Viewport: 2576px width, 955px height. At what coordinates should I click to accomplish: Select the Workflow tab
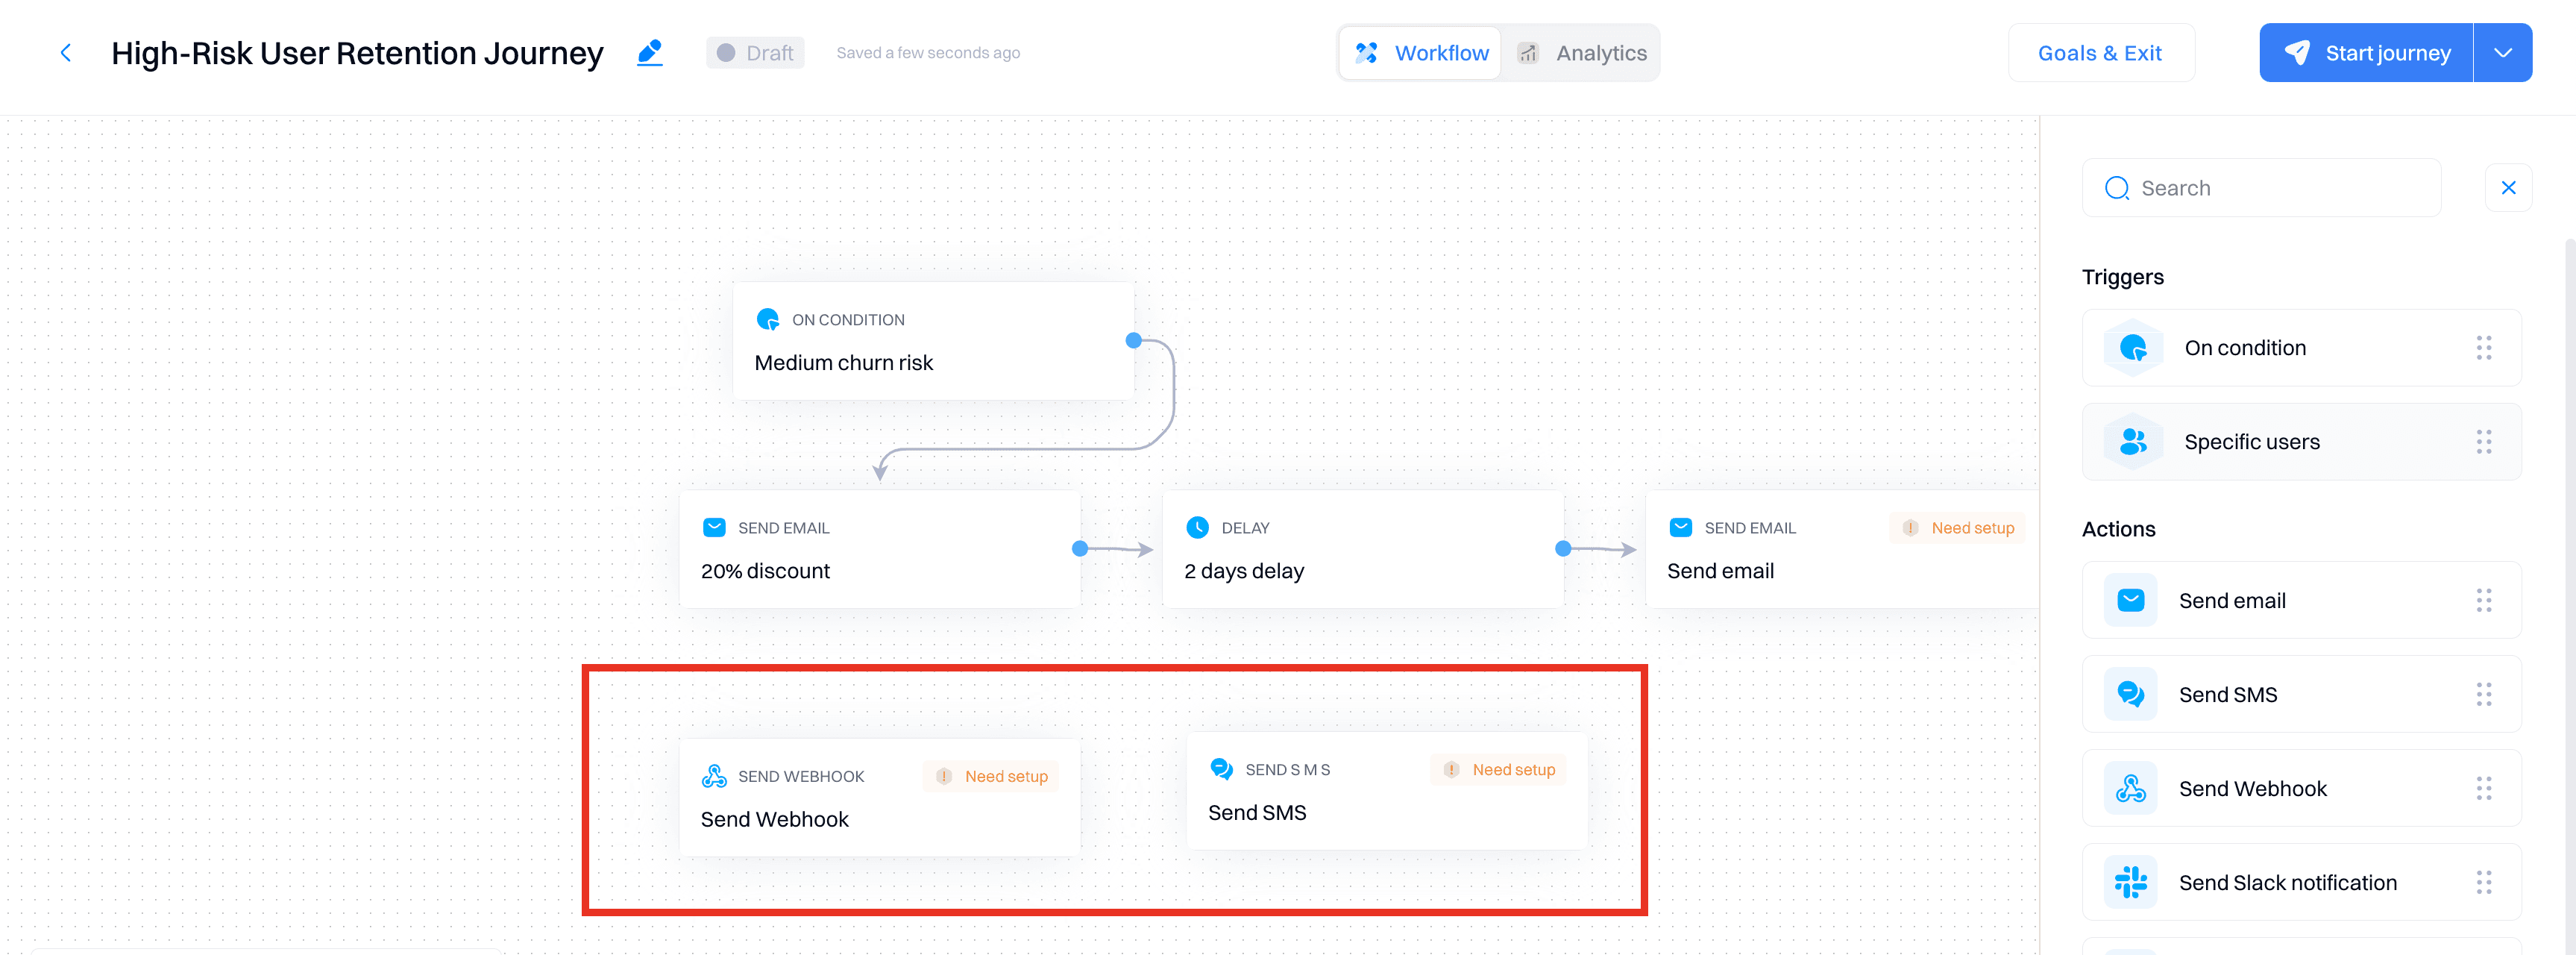(1421, 53)
